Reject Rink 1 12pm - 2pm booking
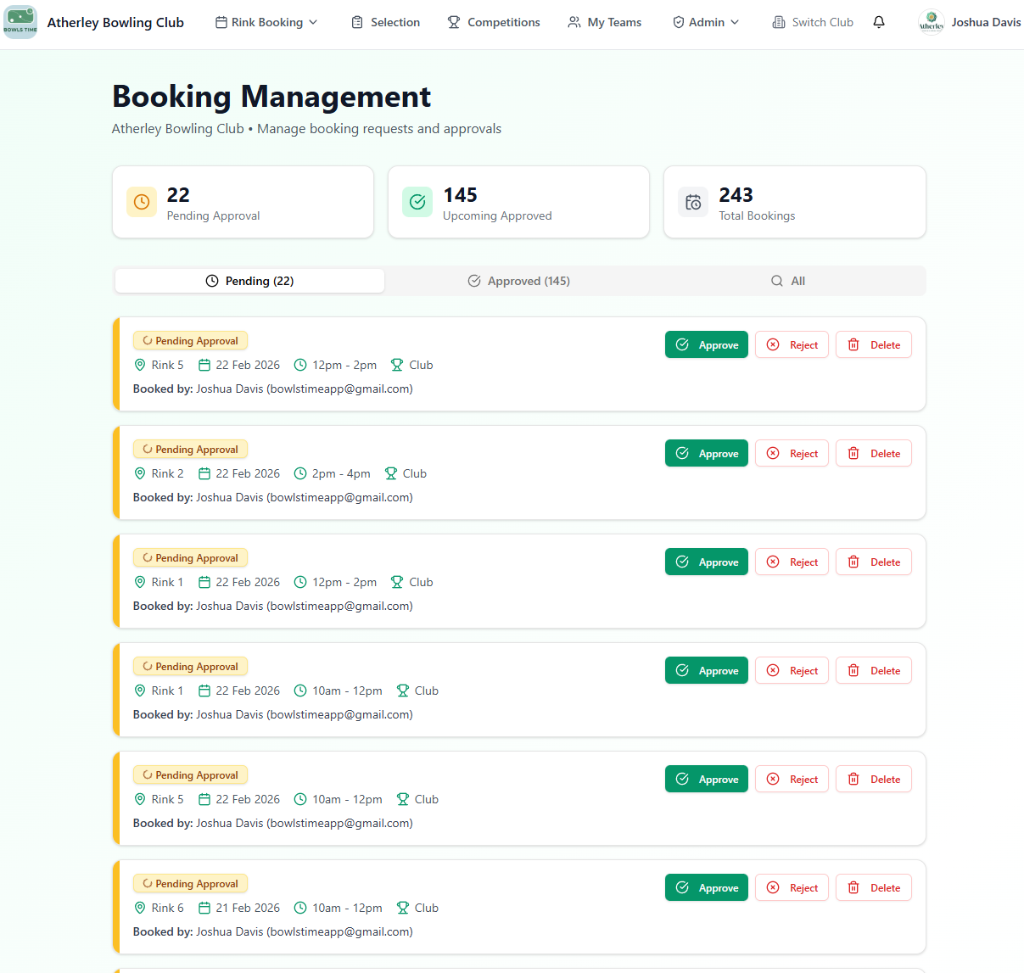The height and width of the screenshot is (973, 1024). [792, 562]
